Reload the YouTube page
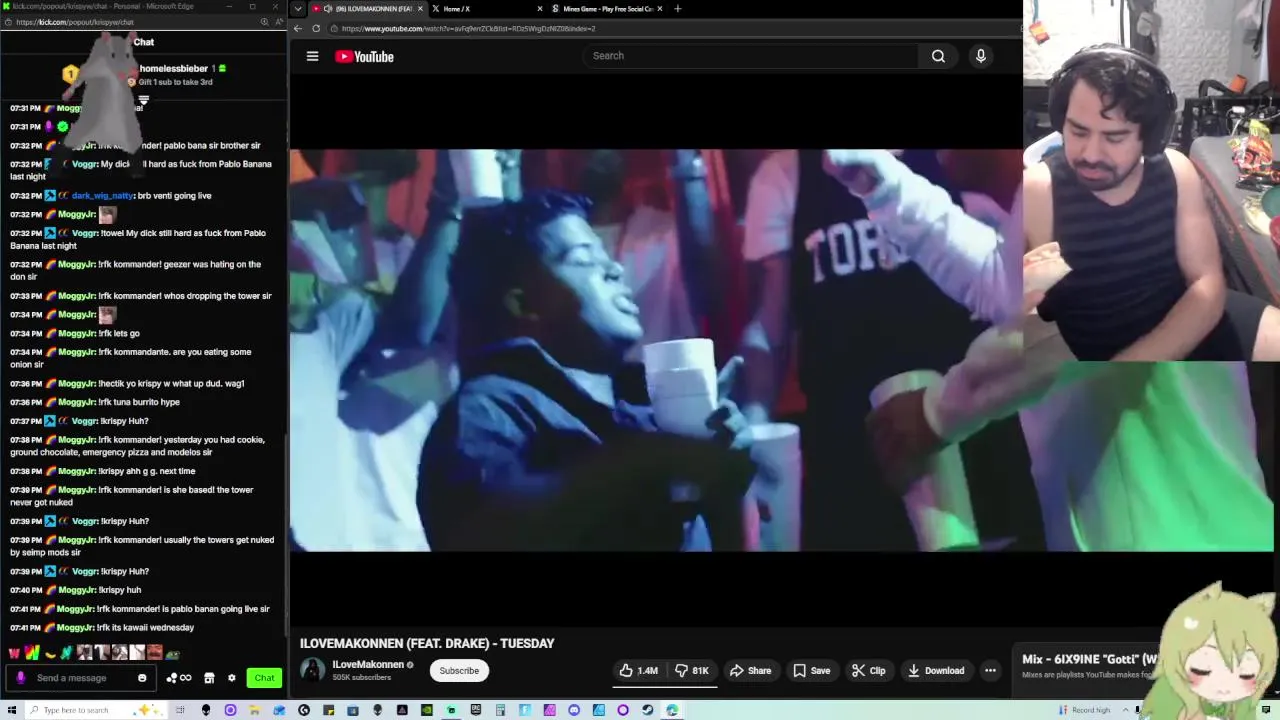Viewport: 1280px width, 720px height. (316, 28)
